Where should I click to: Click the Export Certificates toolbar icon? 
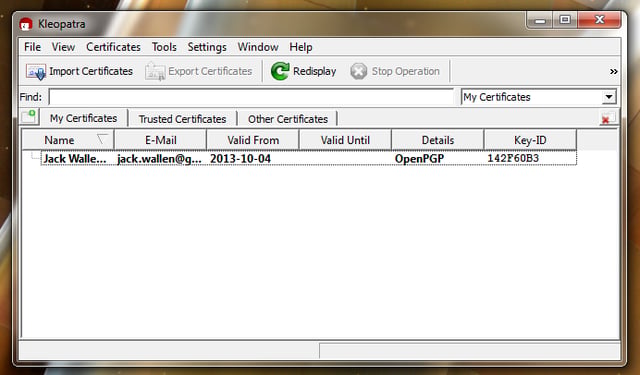click(x=155, y=71)
